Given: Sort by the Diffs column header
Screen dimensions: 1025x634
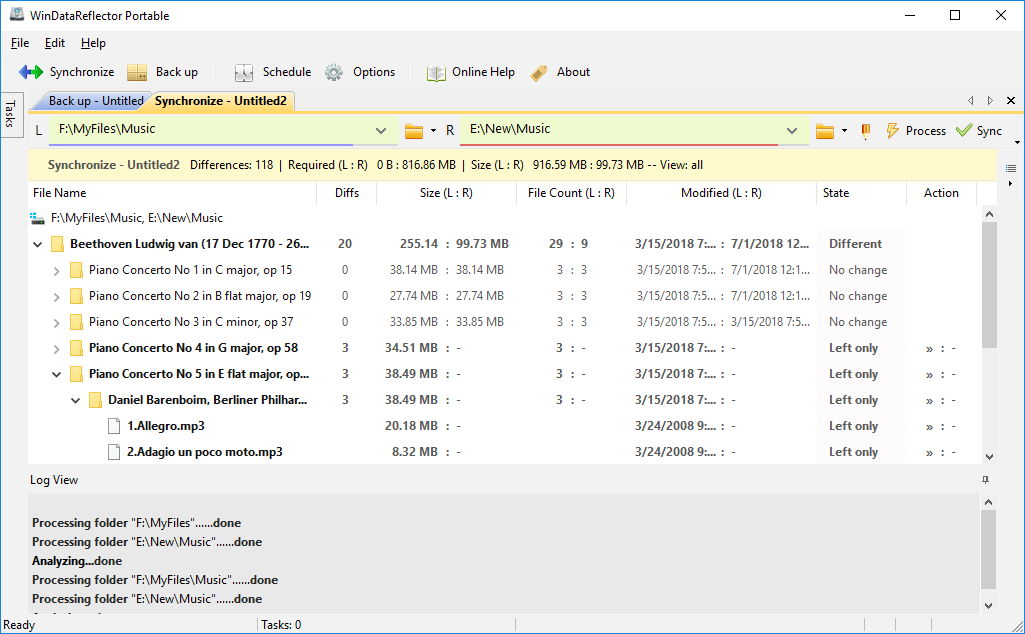Looking at the screenshot, I should (346, 193).
